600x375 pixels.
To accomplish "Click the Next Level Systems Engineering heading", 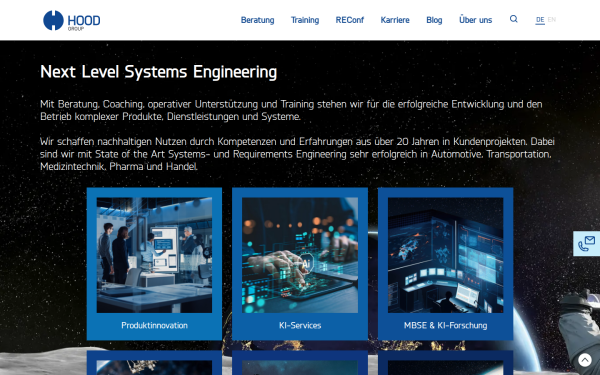I will (158, 72).
